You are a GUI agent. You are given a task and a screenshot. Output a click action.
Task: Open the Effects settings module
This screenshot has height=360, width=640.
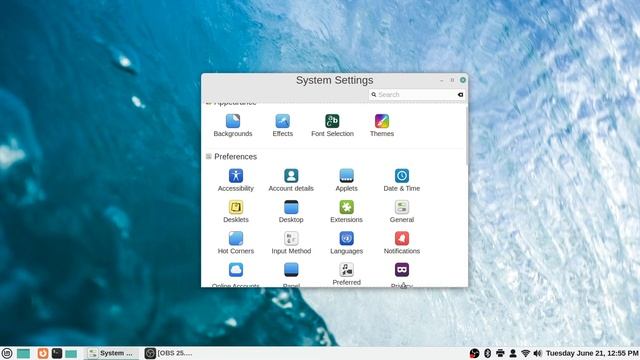click(x=282, y=125)
